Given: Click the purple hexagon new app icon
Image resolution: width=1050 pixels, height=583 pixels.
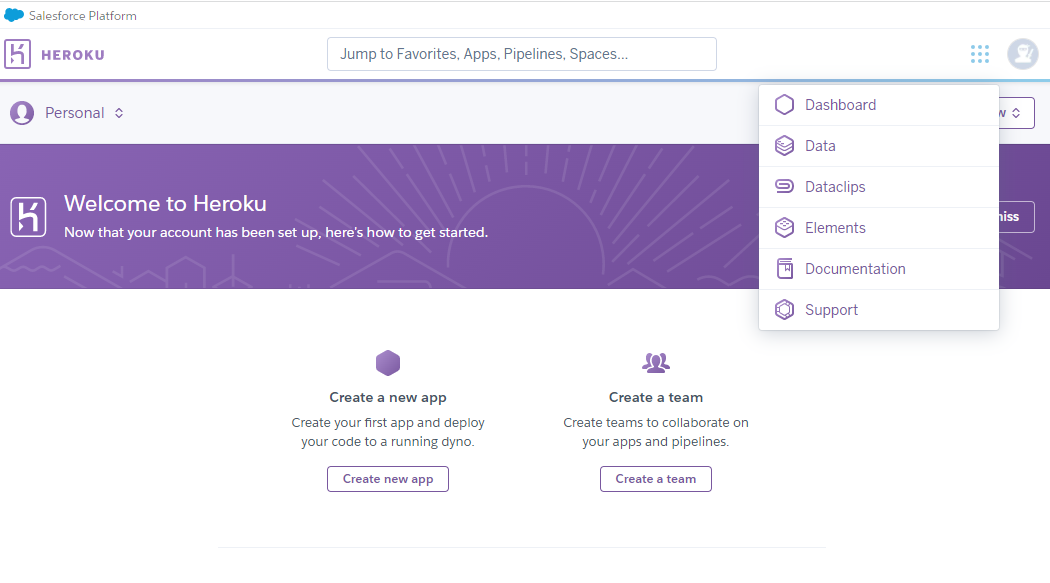Looking at the screenshot, I should coord(388,363).
